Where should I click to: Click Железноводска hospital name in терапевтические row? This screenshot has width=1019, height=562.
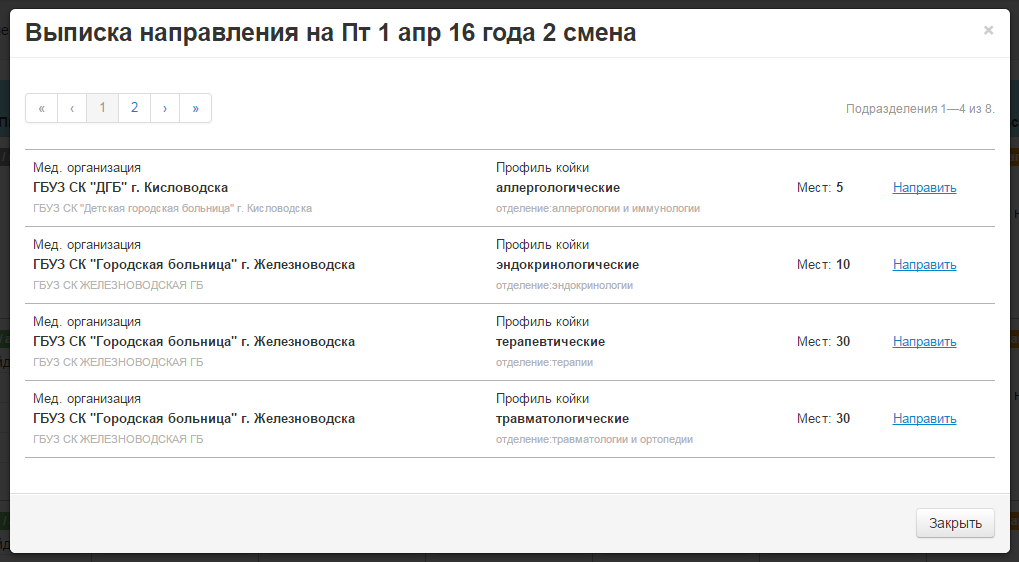coord(194,342)
